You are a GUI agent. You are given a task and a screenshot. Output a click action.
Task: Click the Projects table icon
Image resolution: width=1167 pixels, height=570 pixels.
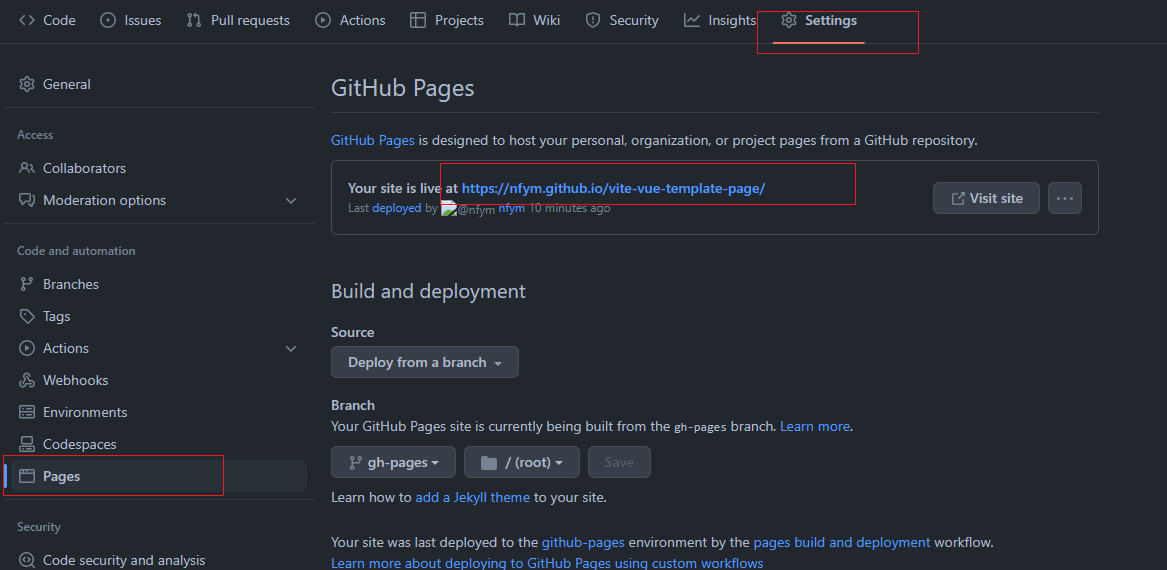pyautogui.click(x=418, y=21)
